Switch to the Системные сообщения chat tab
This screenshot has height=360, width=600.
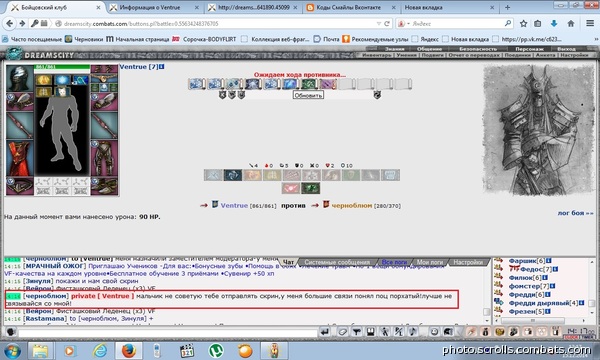[337, 262]
